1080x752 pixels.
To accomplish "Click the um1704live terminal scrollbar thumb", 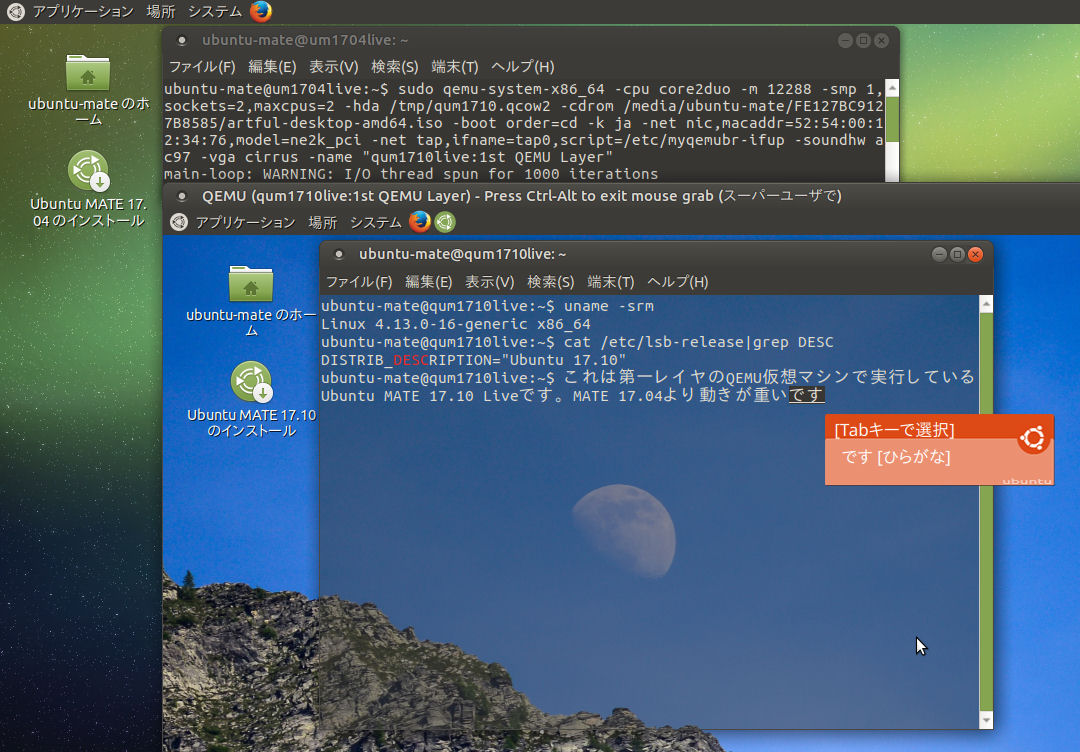I will coord(892,119).
